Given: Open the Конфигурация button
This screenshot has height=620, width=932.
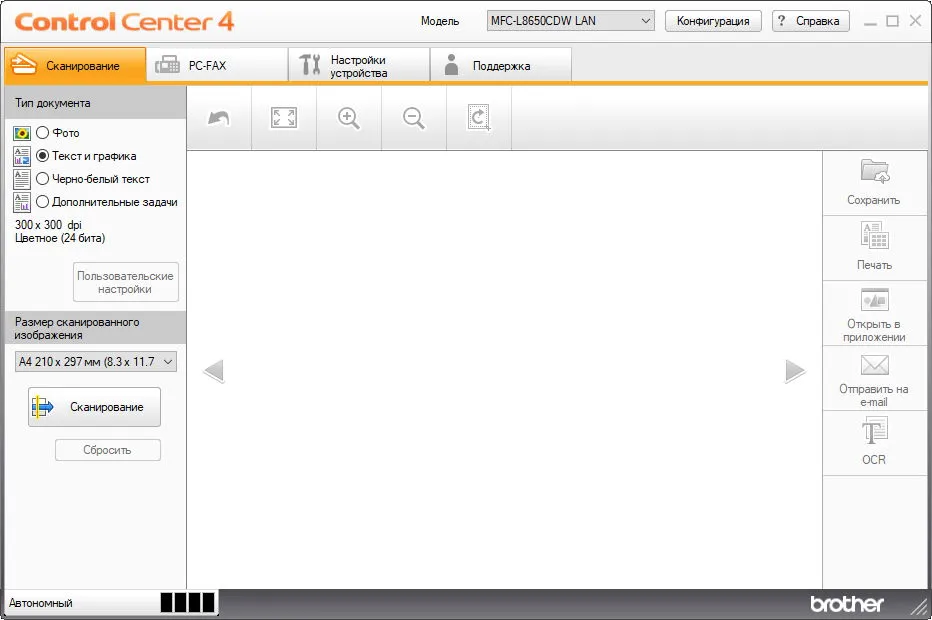Looking at the screenshot, I should [713, 21].
